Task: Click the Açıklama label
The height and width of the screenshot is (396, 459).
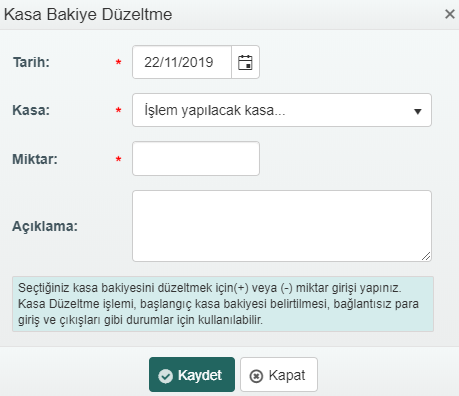Action: [45, 226]
